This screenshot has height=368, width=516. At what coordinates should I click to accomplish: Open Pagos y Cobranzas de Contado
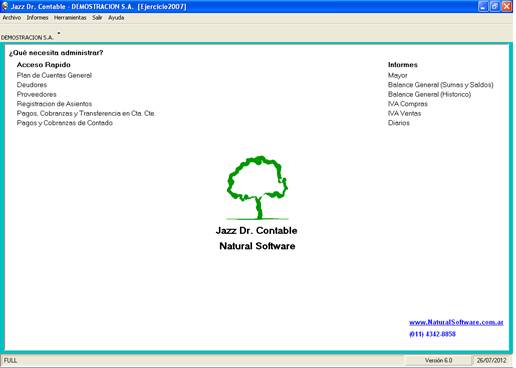(x=65, y=123)
